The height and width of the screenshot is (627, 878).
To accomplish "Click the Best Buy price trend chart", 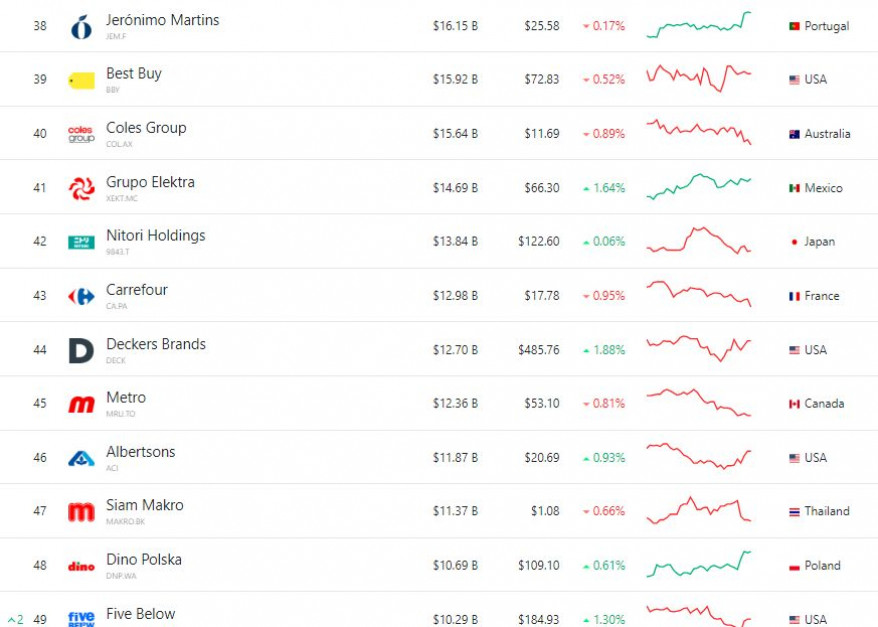I will pyautogui.click(x=698, y=78).
